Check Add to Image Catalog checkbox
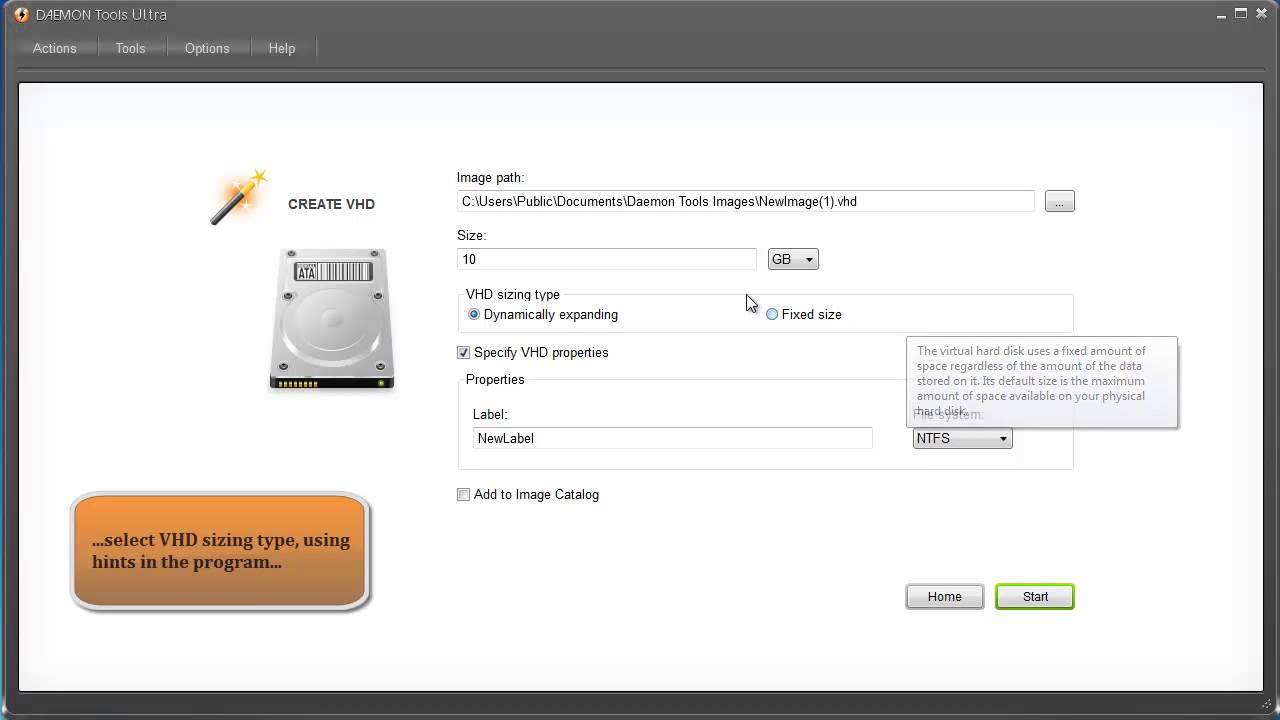The image size is (1280, 720). [x=463, y=494]
